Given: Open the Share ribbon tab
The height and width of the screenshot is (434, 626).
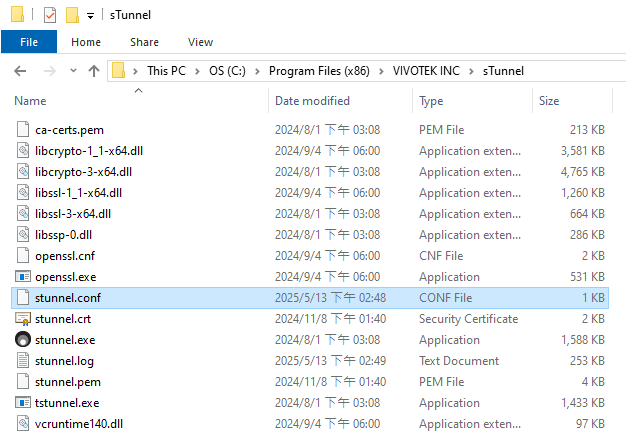Looking at the screenshot, I should point(144,42).
